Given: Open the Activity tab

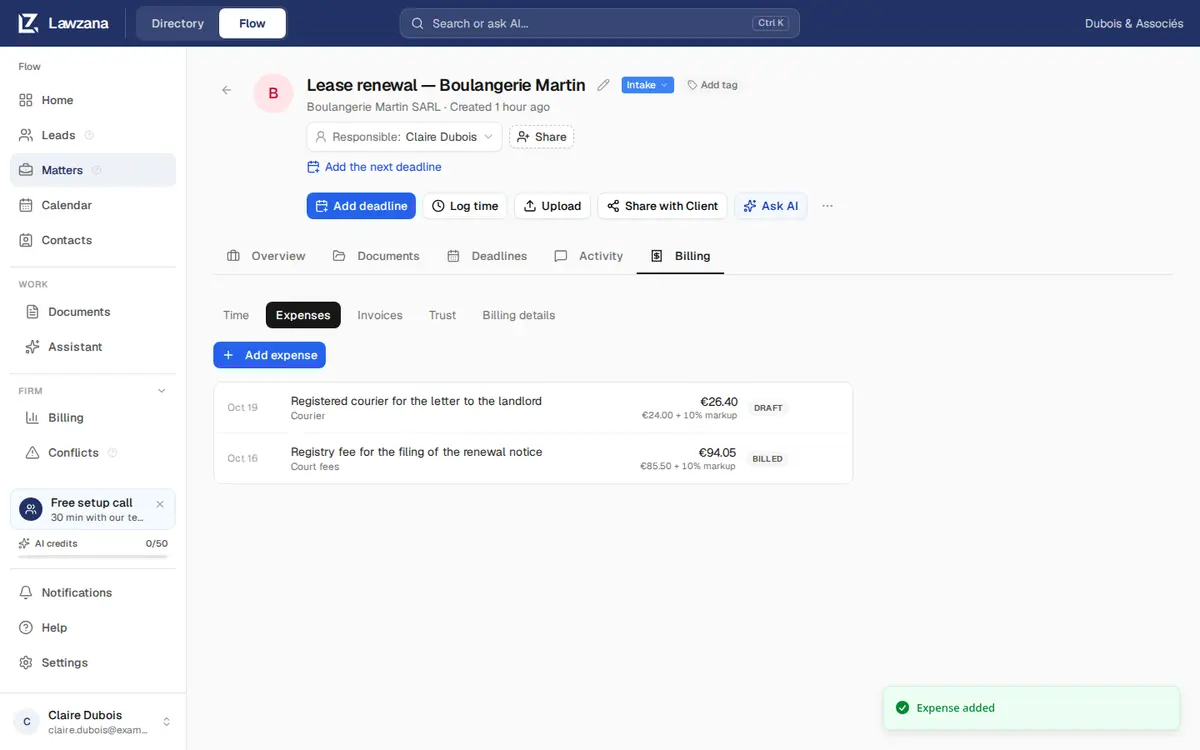Looking at the screenshot, I should tap(589, 256).
